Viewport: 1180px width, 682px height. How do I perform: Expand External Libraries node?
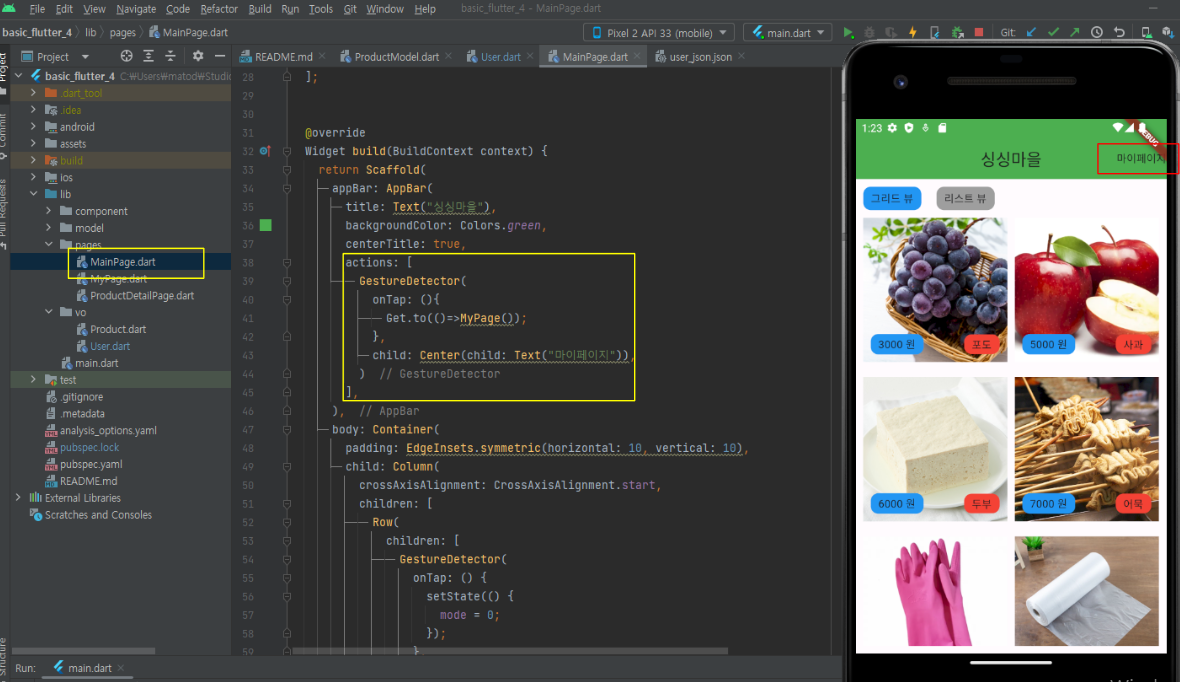click(x=18, y=498)
